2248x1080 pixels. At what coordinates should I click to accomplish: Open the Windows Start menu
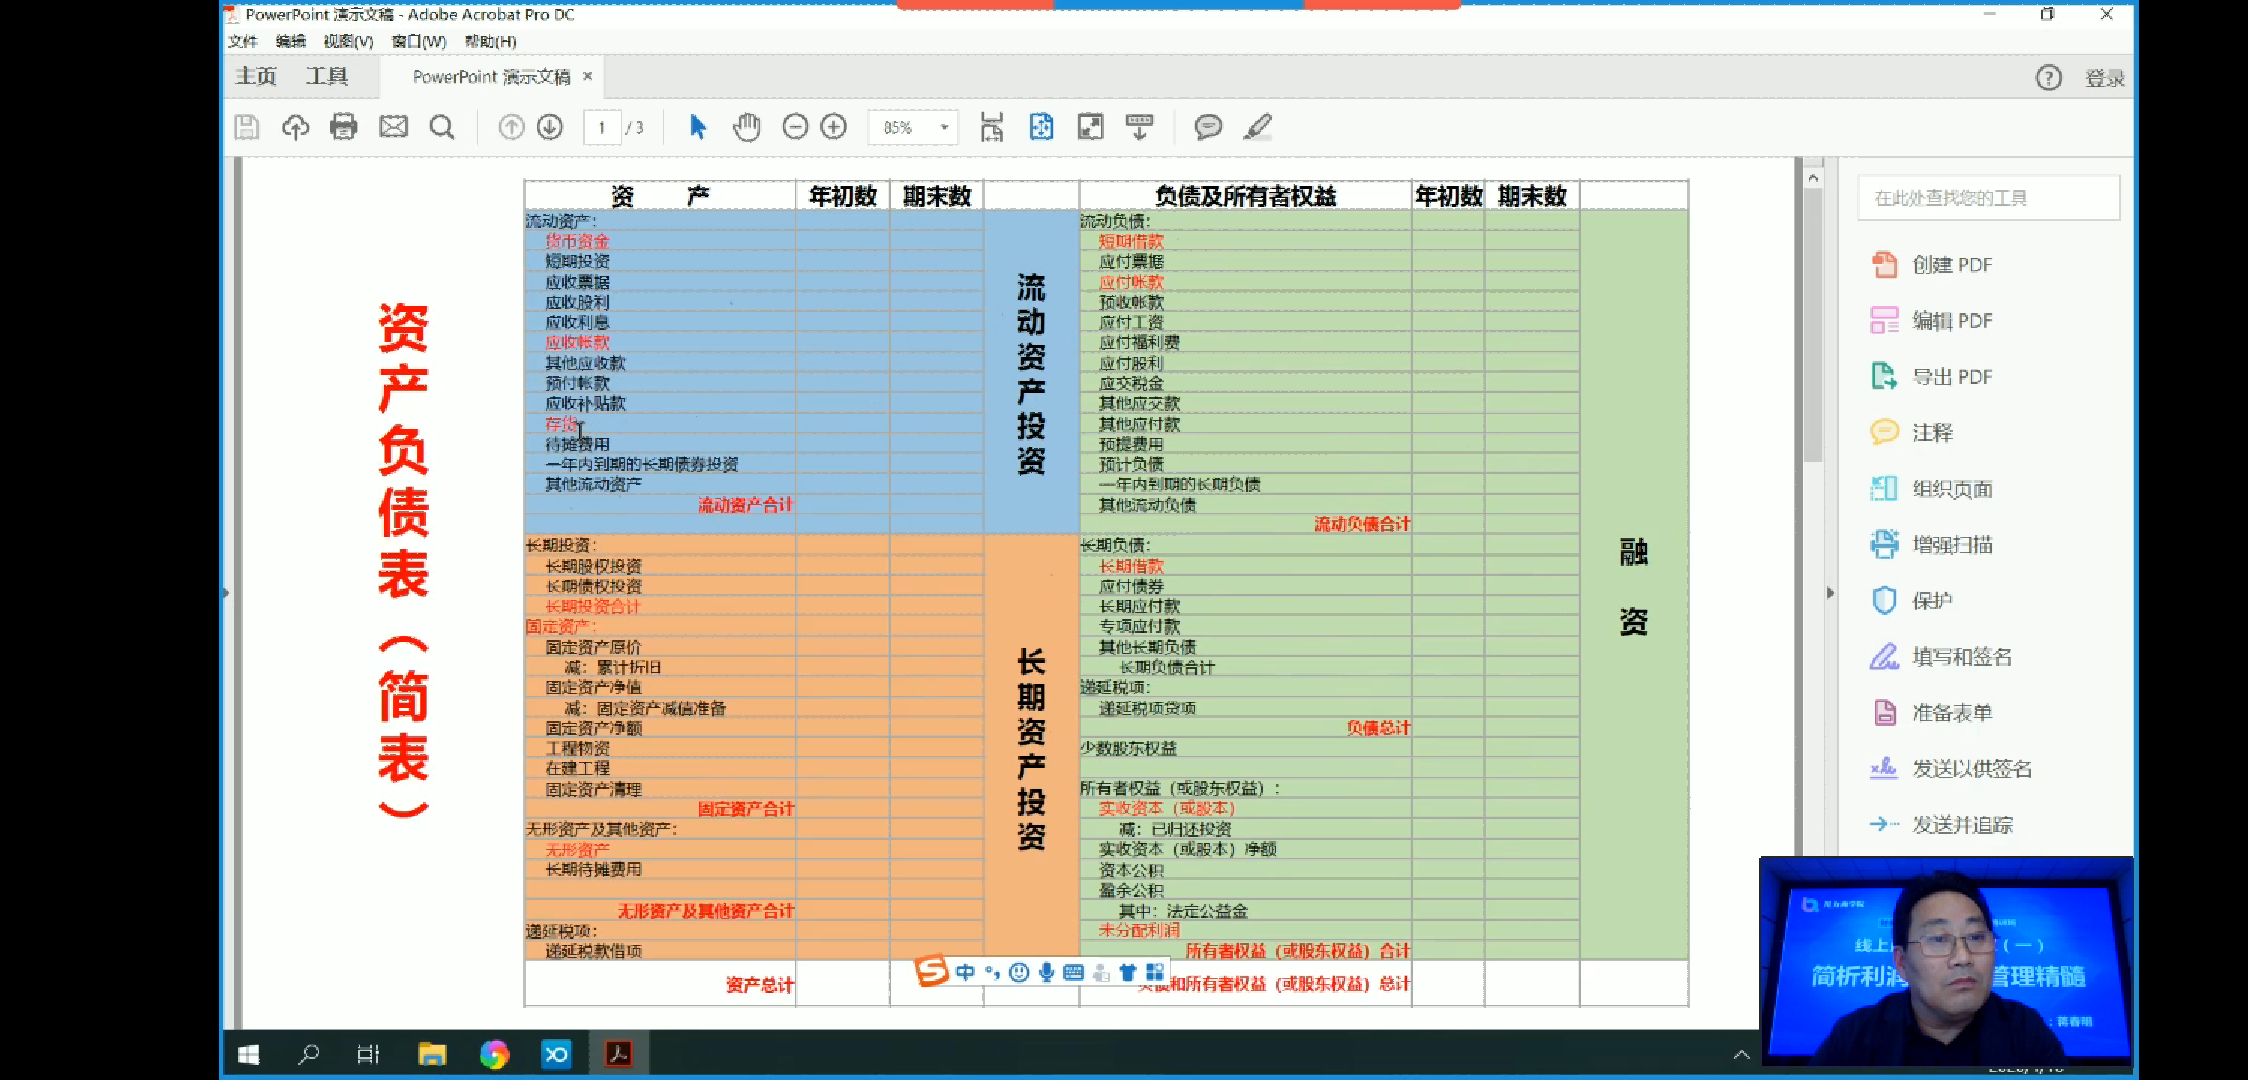pyautogui.click(x=249, y=1054)
